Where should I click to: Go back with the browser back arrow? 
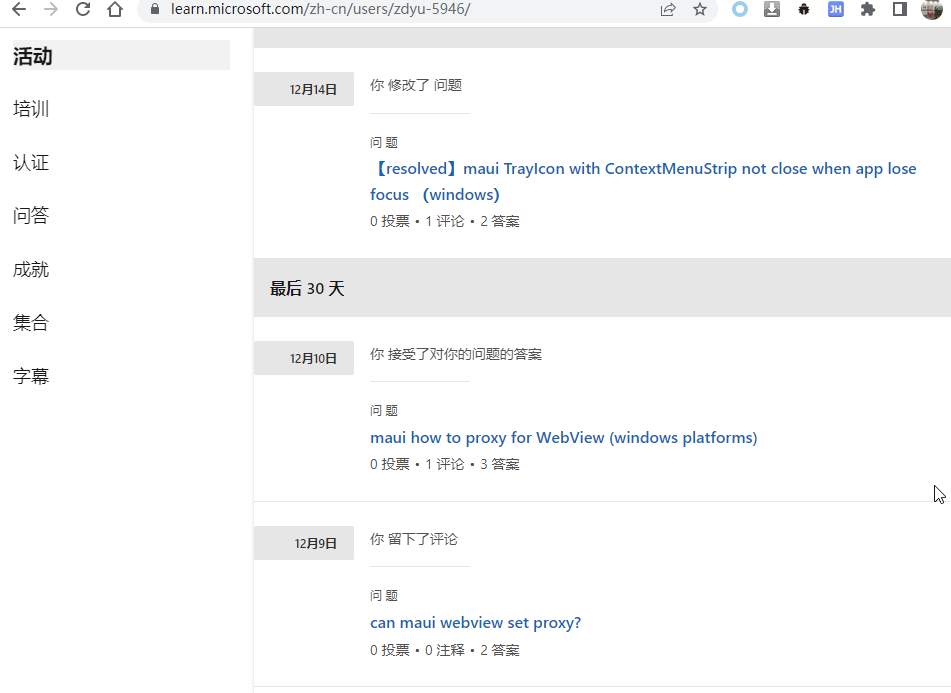(x=19, y=9)
